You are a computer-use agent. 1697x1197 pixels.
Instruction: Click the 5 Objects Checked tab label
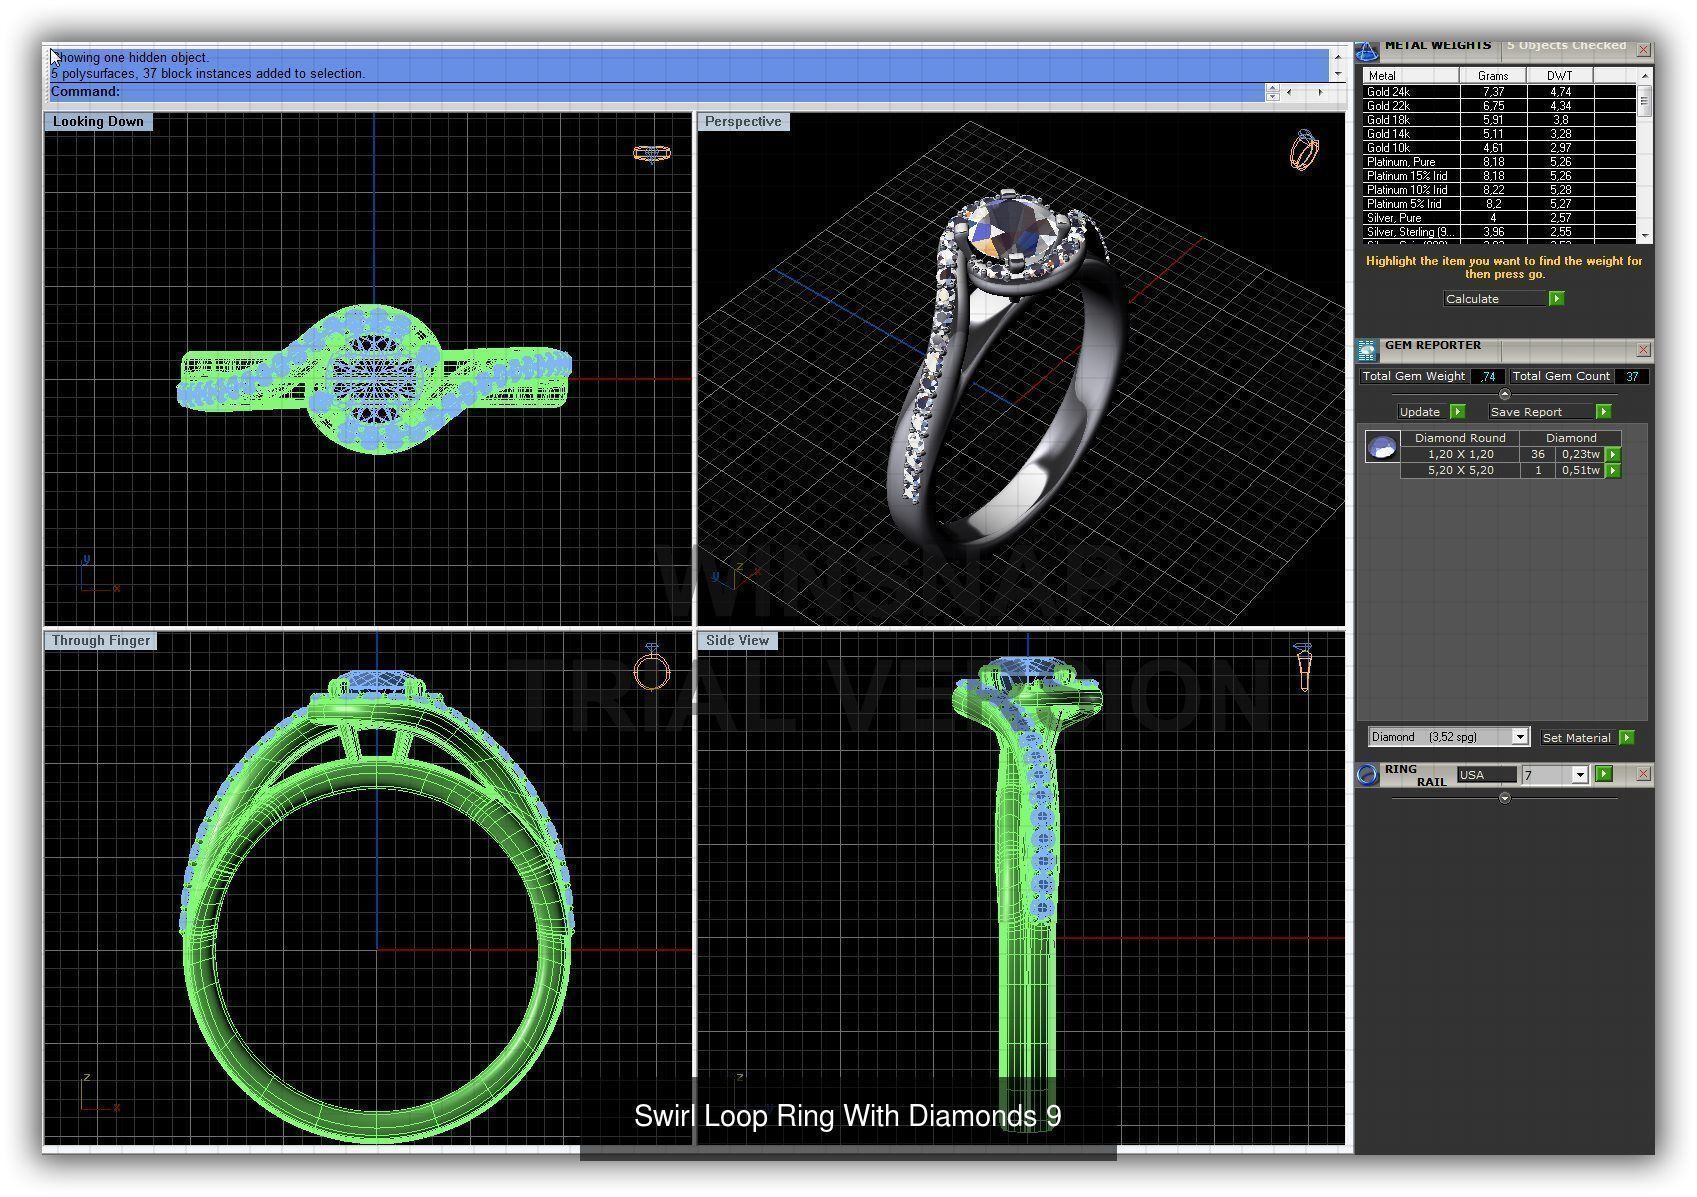pos(1566,46)
